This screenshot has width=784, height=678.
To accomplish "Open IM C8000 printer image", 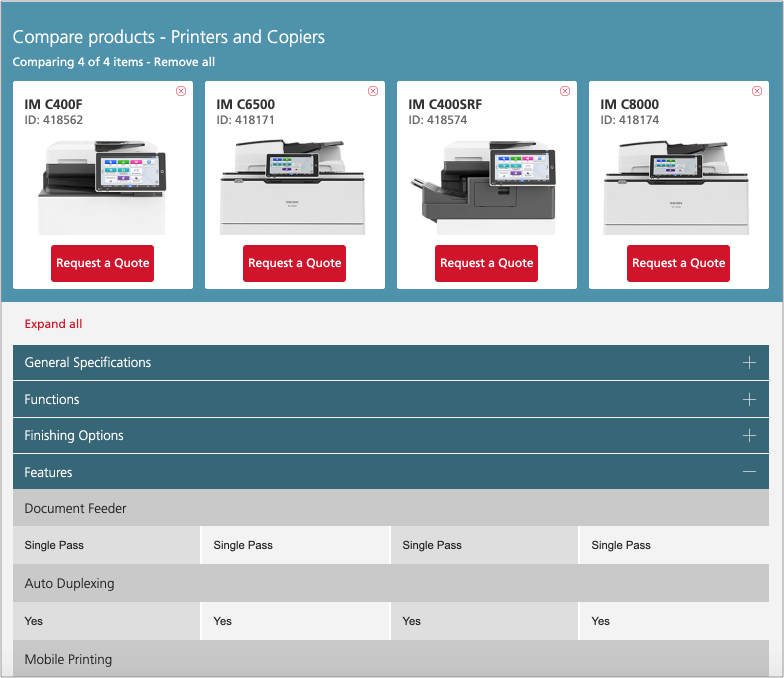I will pos(676,187).
